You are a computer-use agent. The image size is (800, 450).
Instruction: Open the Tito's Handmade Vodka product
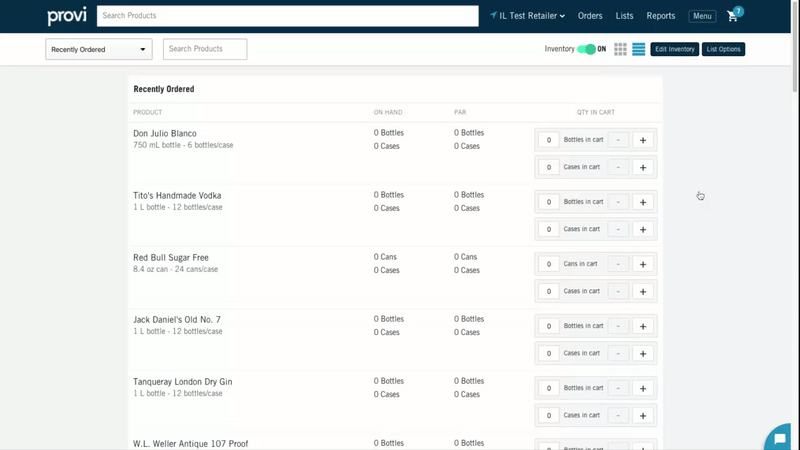click(x=177, y=195)
